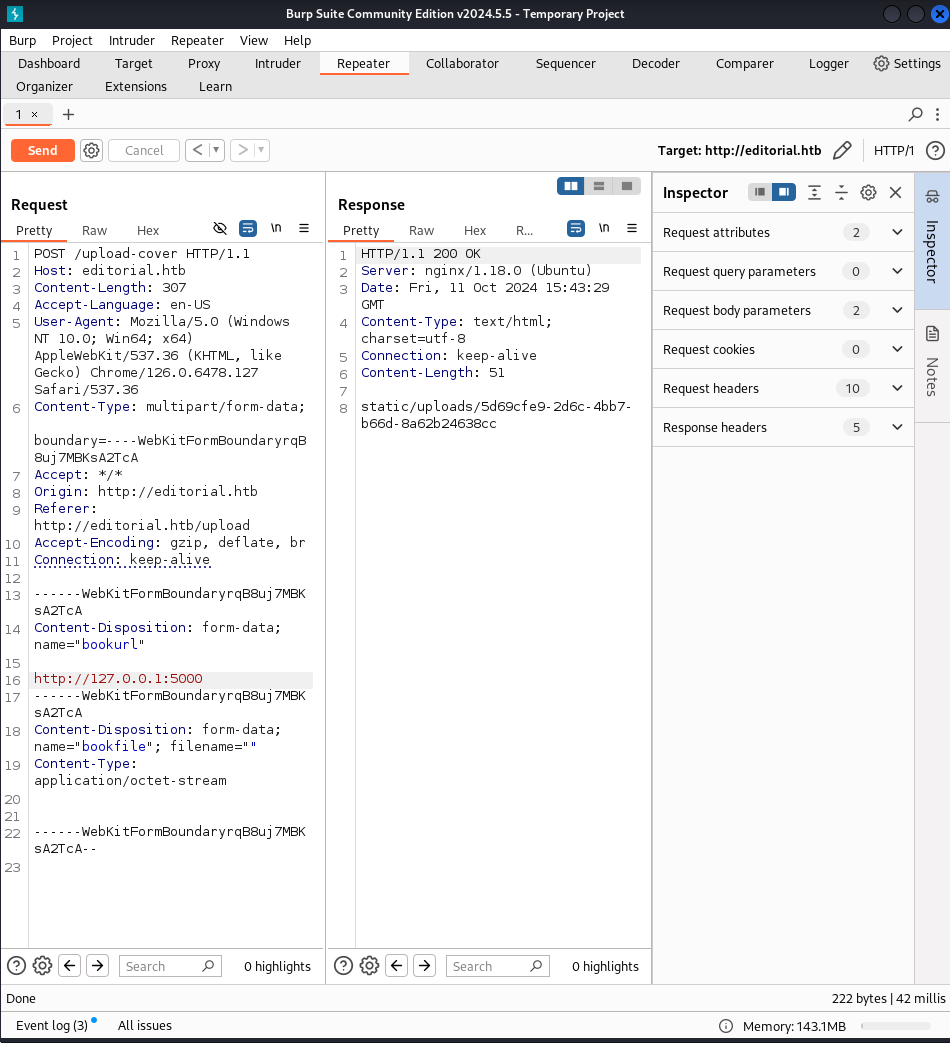Select top-bottom split layout view

point(599,186)
